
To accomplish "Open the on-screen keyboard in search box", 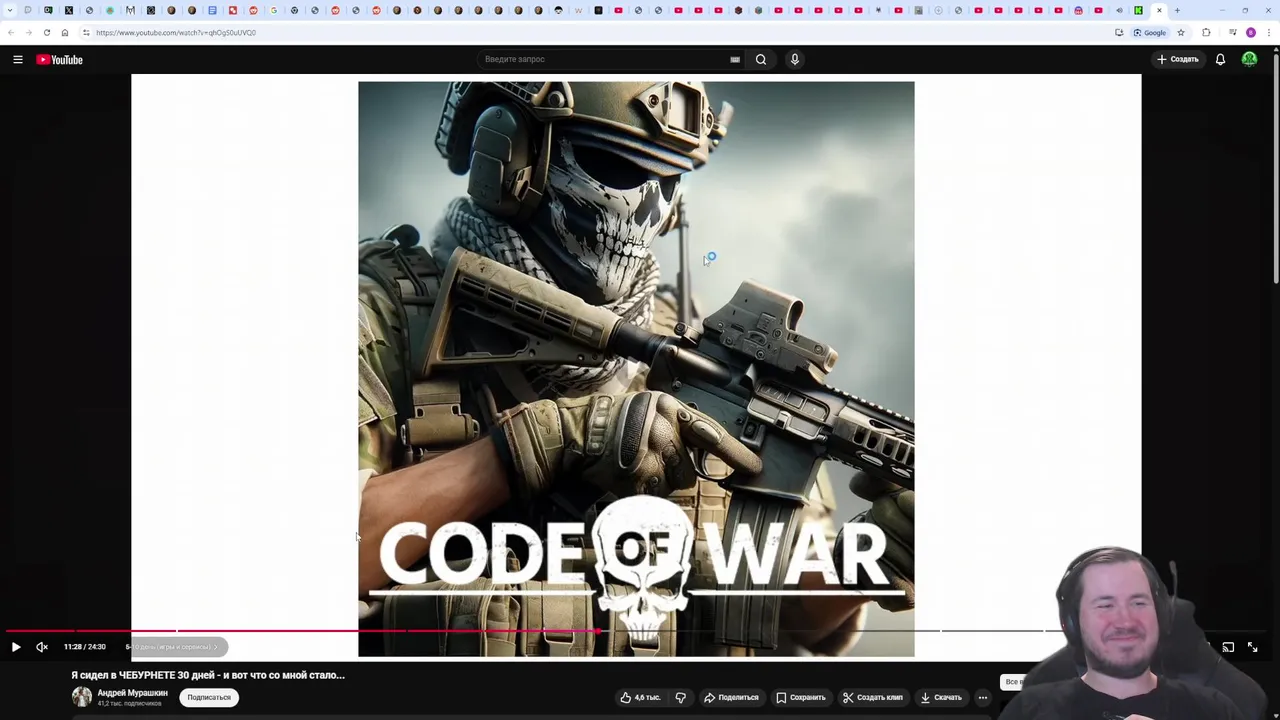I will 735,59.
